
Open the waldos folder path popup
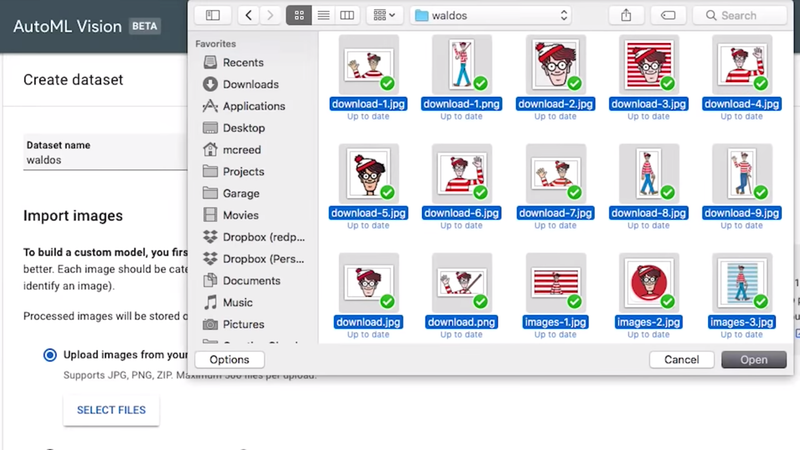[x=491, y=15]
